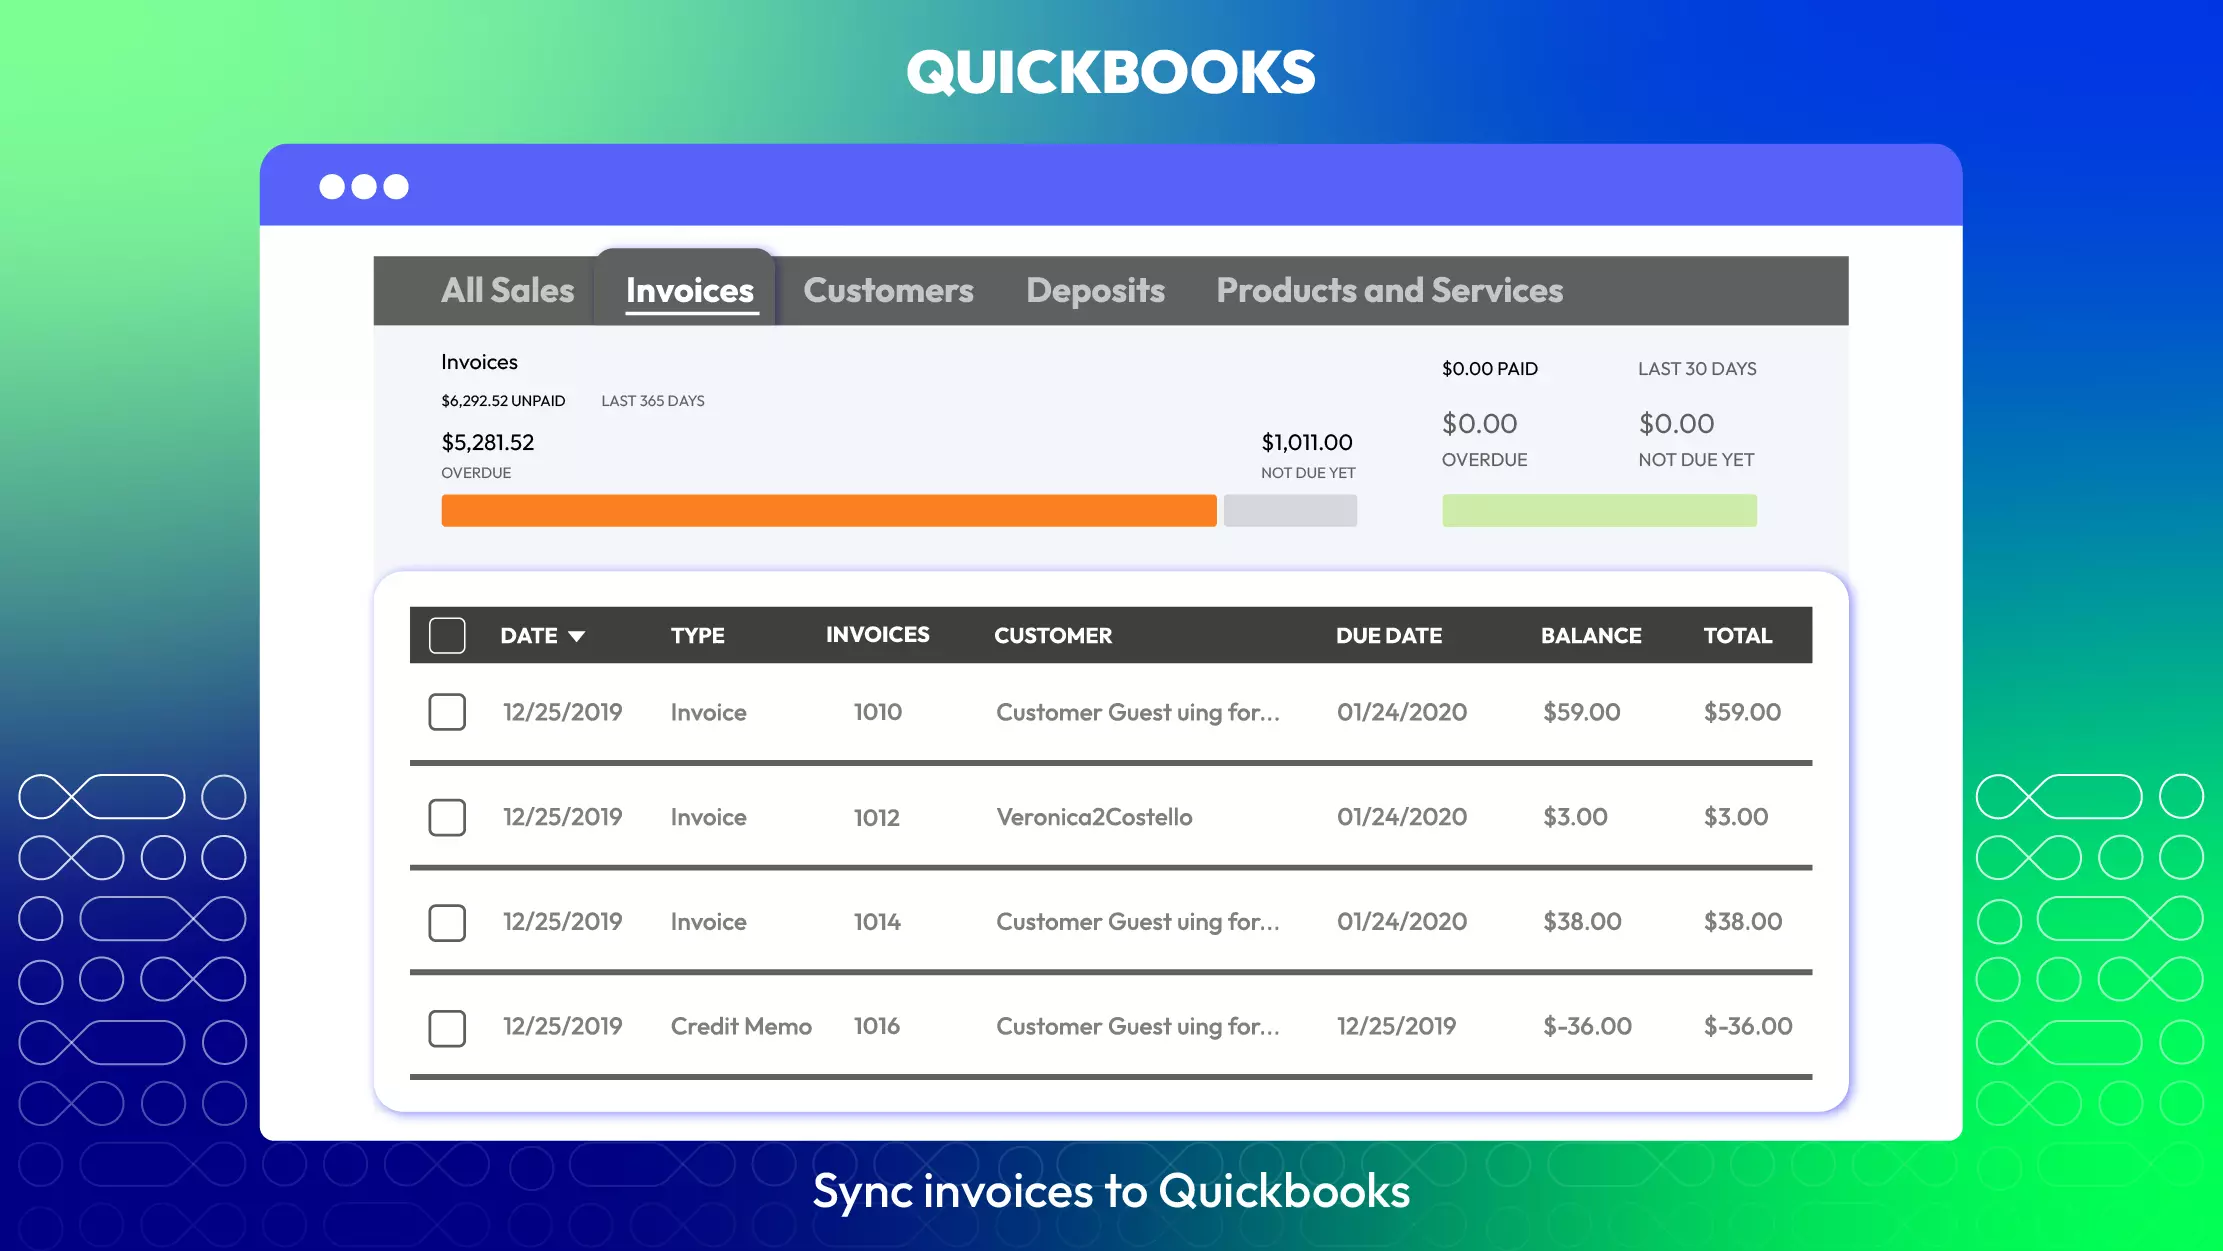This screenshot has height=1251, width=2223.
Task: Open credit memo number 1016
Action: click(x=877, y=1026)
